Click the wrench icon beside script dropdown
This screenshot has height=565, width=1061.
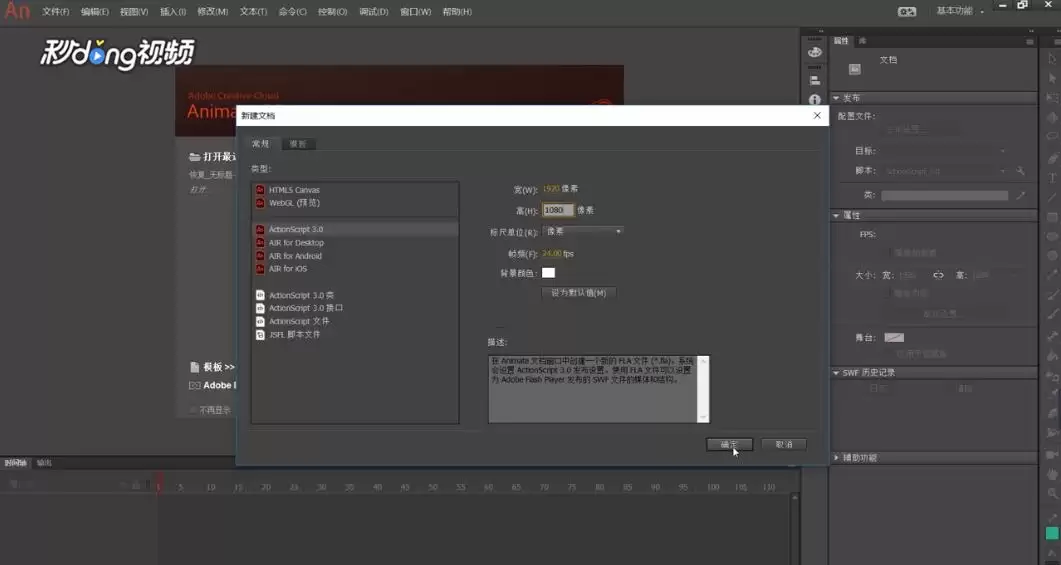tap(1020, 171)
